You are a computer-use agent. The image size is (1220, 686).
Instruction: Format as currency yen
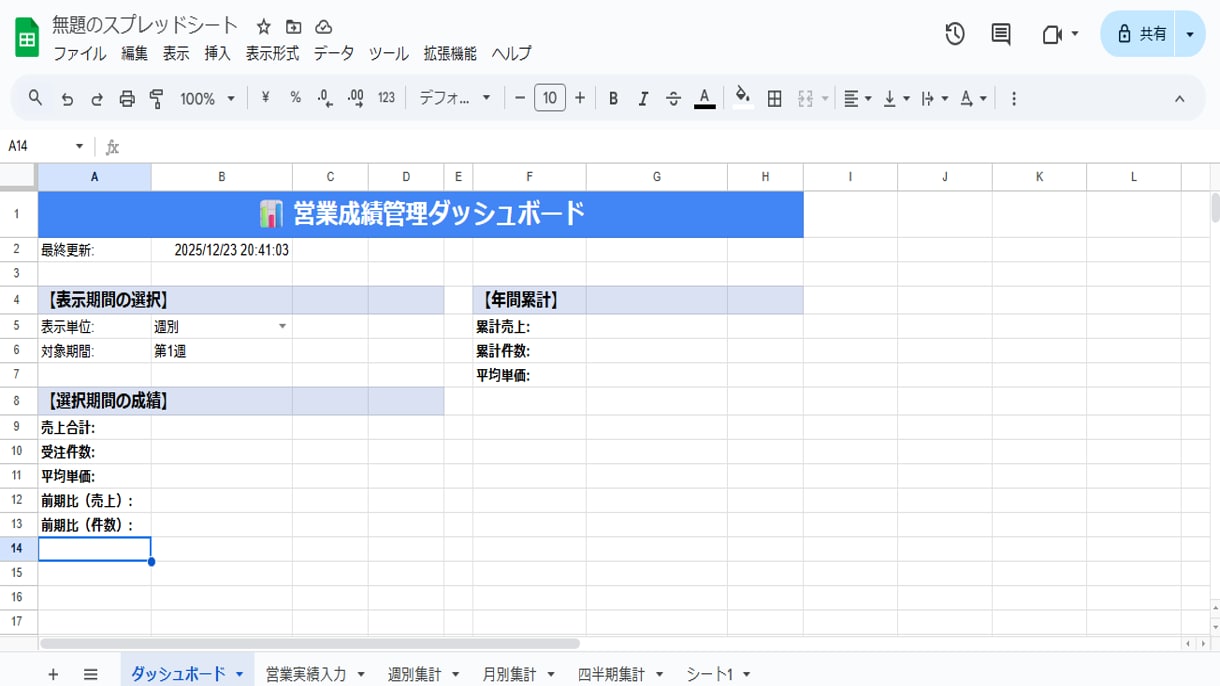click(265, 98)
